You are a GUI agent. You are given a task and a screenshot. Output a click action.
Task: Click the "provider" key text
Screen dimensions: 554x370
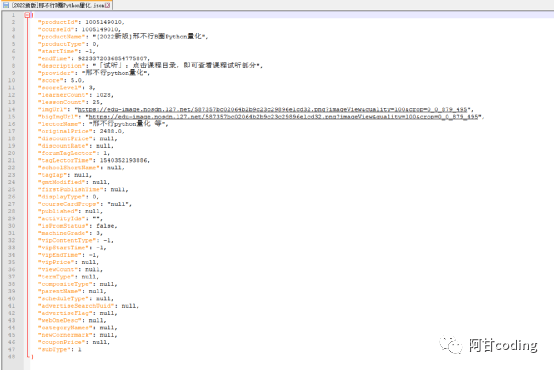(55, 73)
